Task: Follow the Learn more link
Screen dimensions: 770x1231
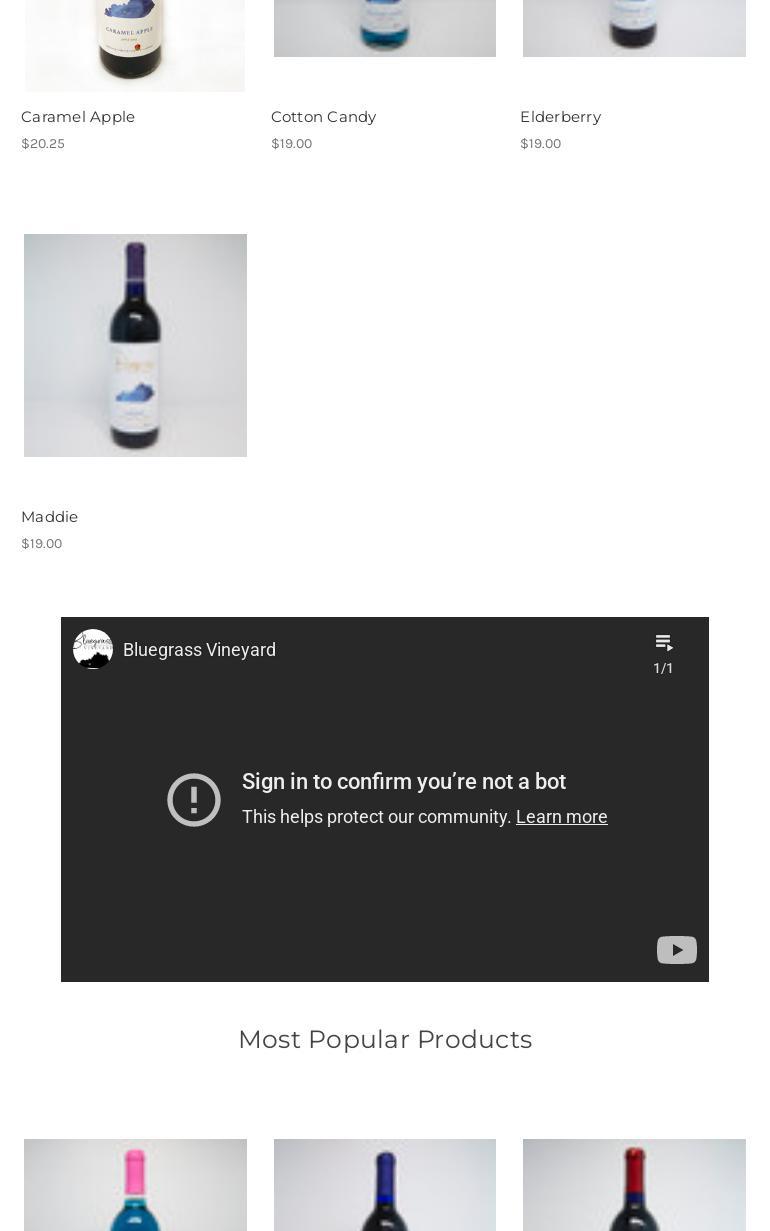Action: coord(562,817)
